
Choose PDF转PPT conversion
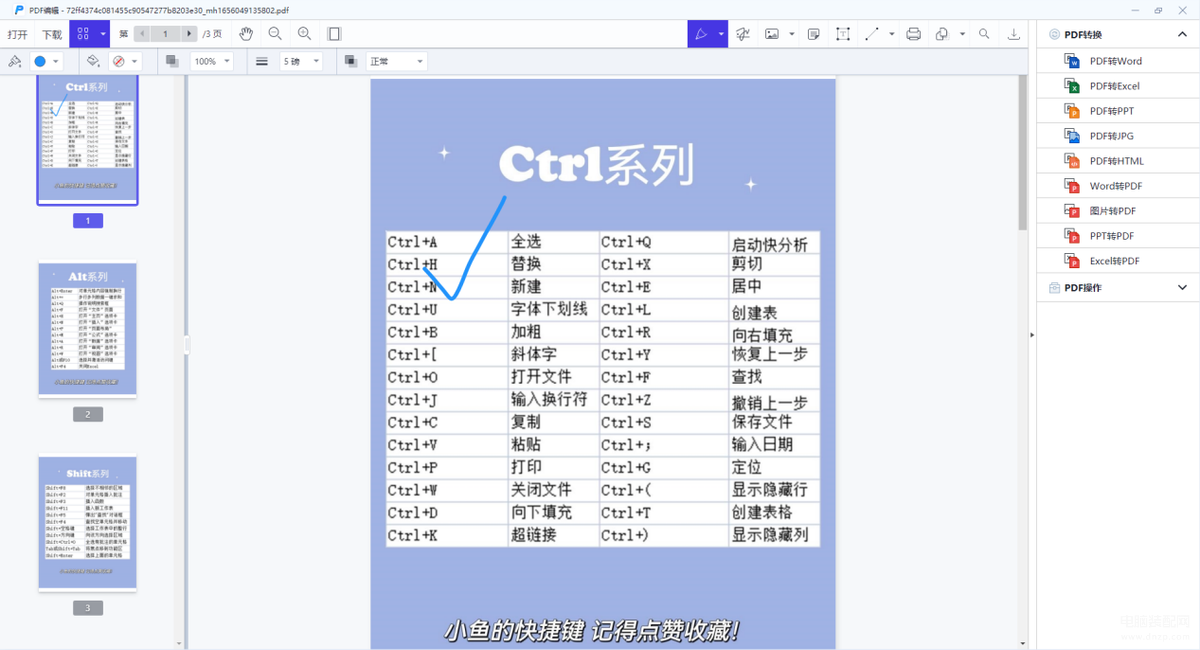coord(1118,111)
